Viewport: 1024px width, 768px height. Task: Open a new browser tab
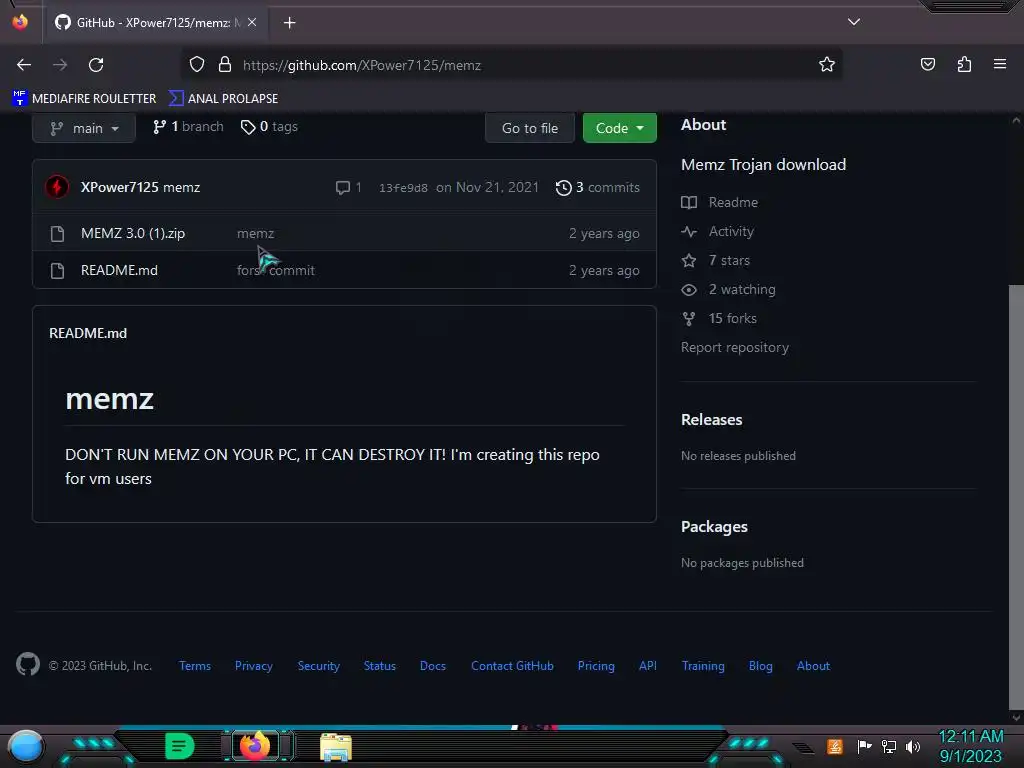289,23
